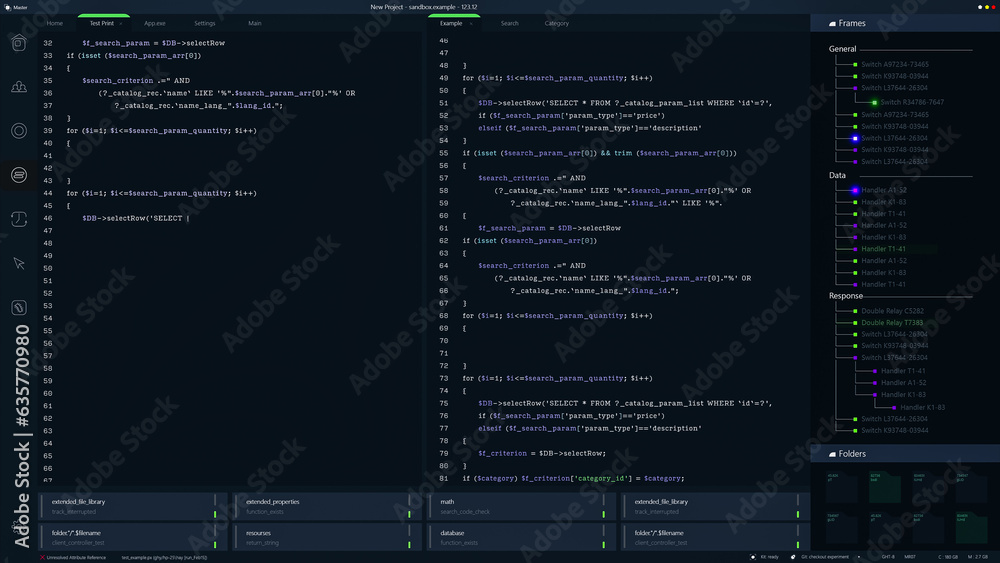Click the green indicator on the math card

[603, 514]
